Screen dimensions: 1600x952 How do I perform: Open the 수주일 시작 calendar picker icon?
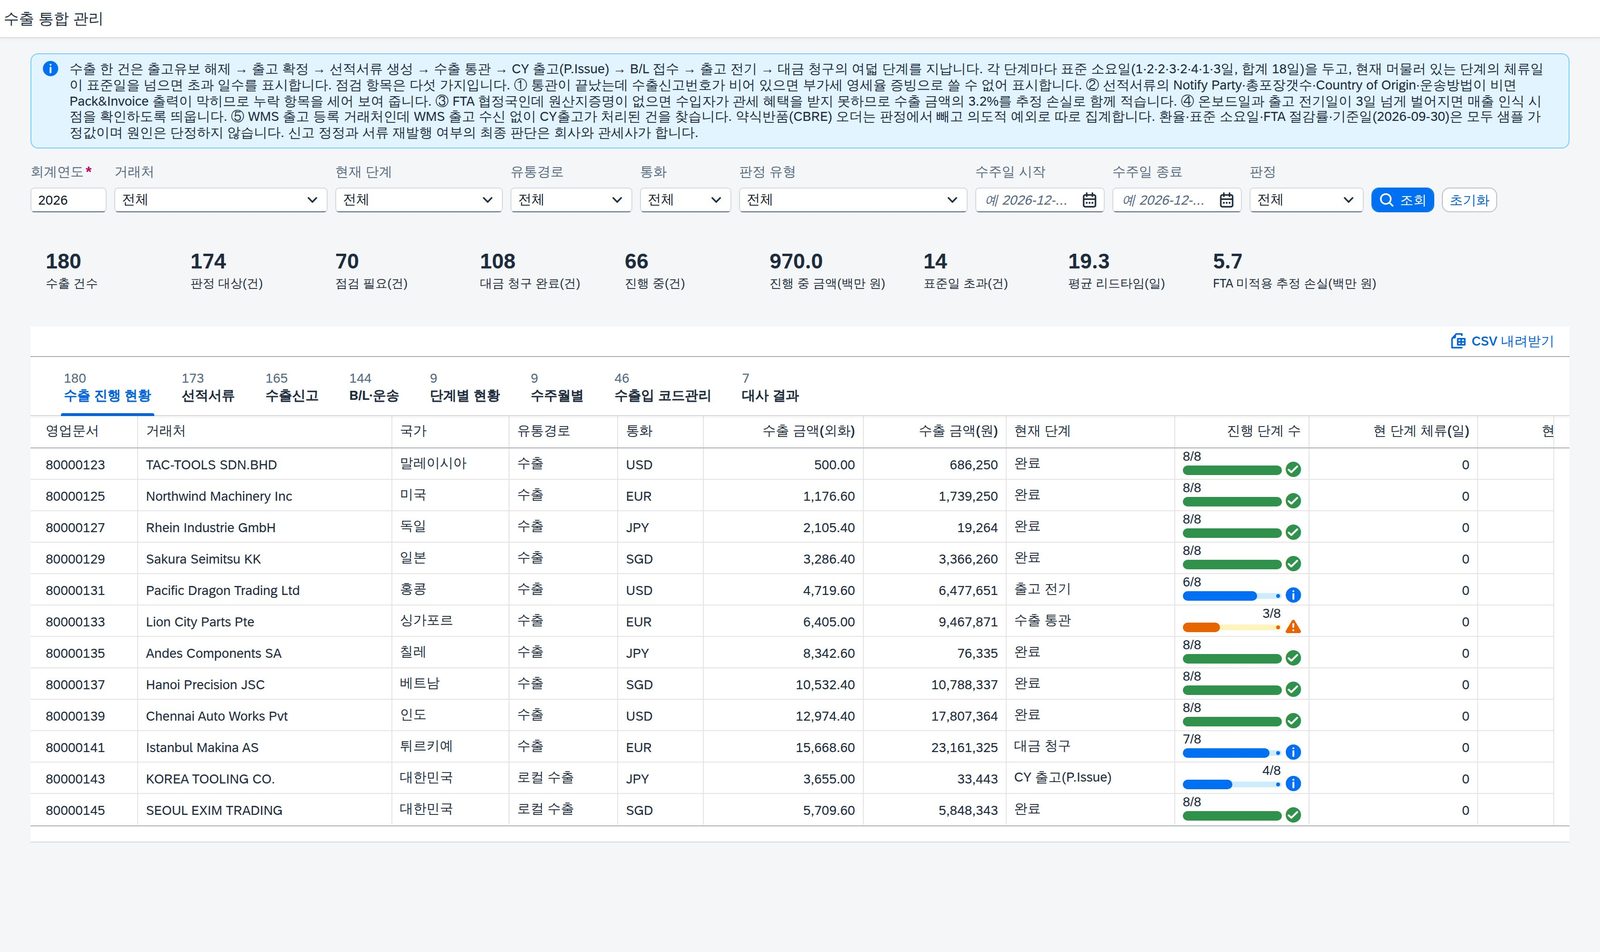(x=1089, y=200)
